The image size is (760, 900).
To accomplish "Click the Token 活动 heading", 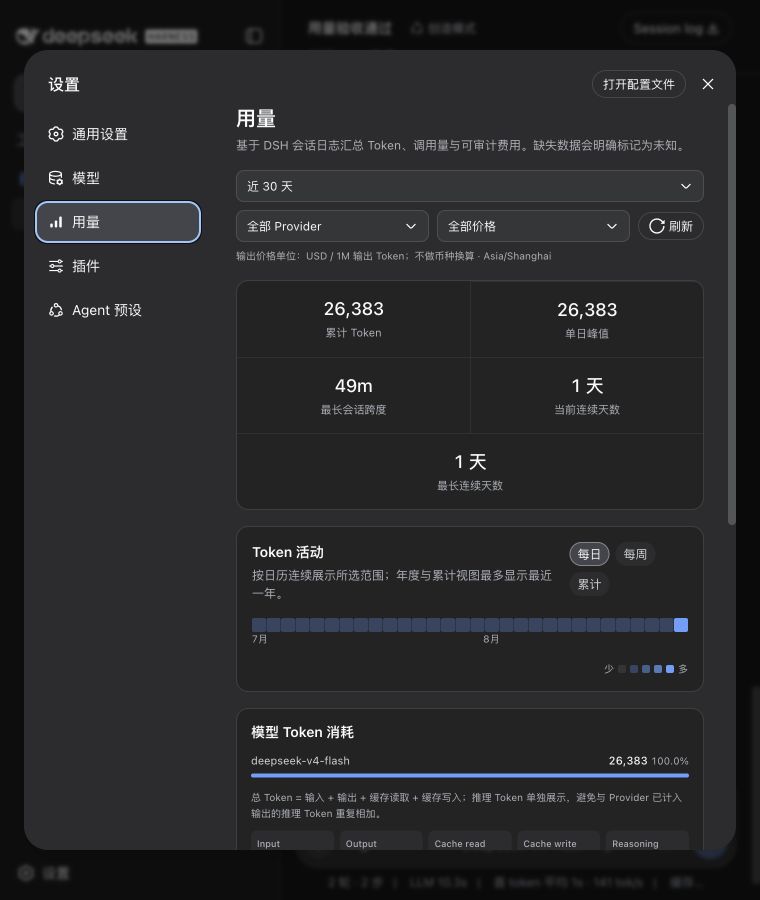I will pyautogui.click(x=288, y=552).
